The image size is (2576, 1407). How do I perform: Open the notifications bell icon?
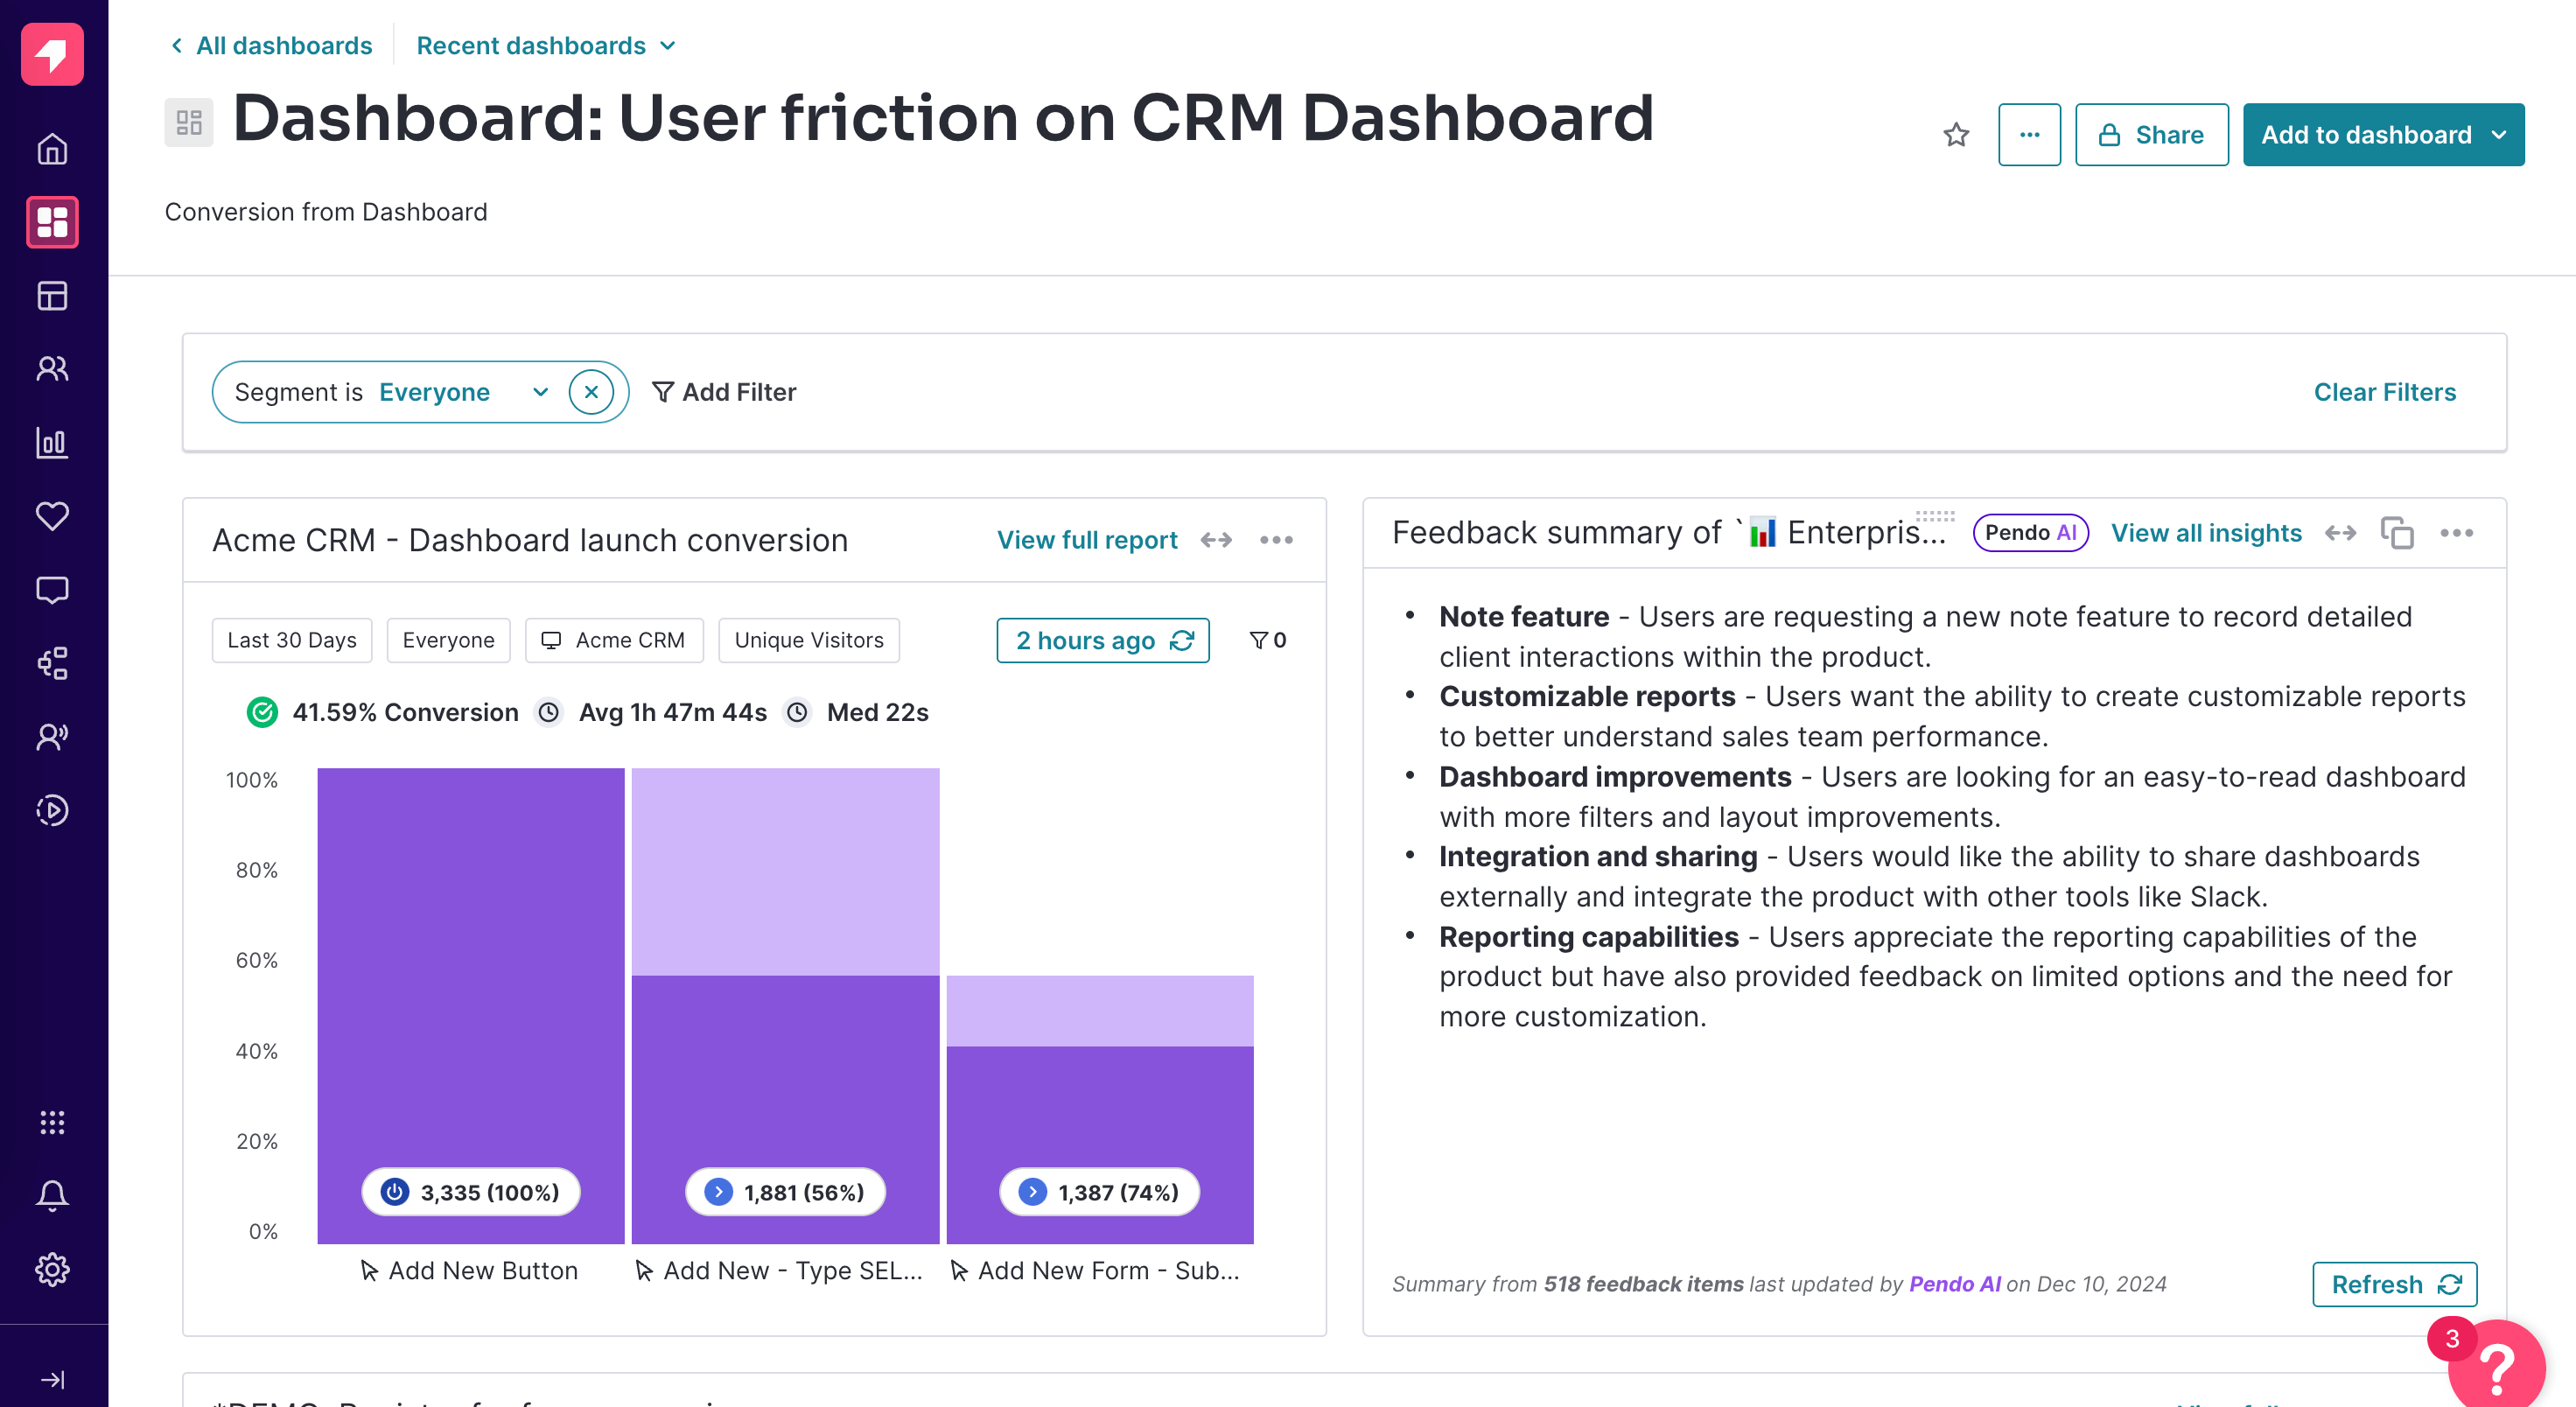pyautogui.click(x=52, y=1196)
